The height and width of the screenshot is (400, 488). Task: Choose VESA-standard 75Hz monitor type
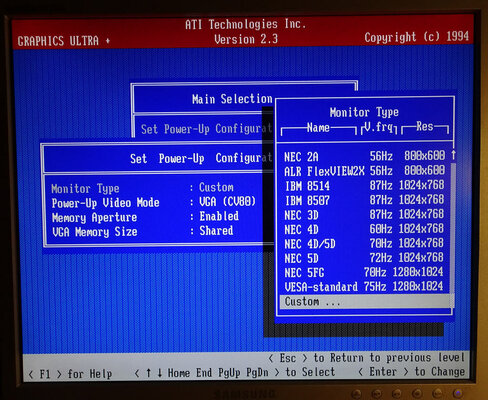click(364, 286)
